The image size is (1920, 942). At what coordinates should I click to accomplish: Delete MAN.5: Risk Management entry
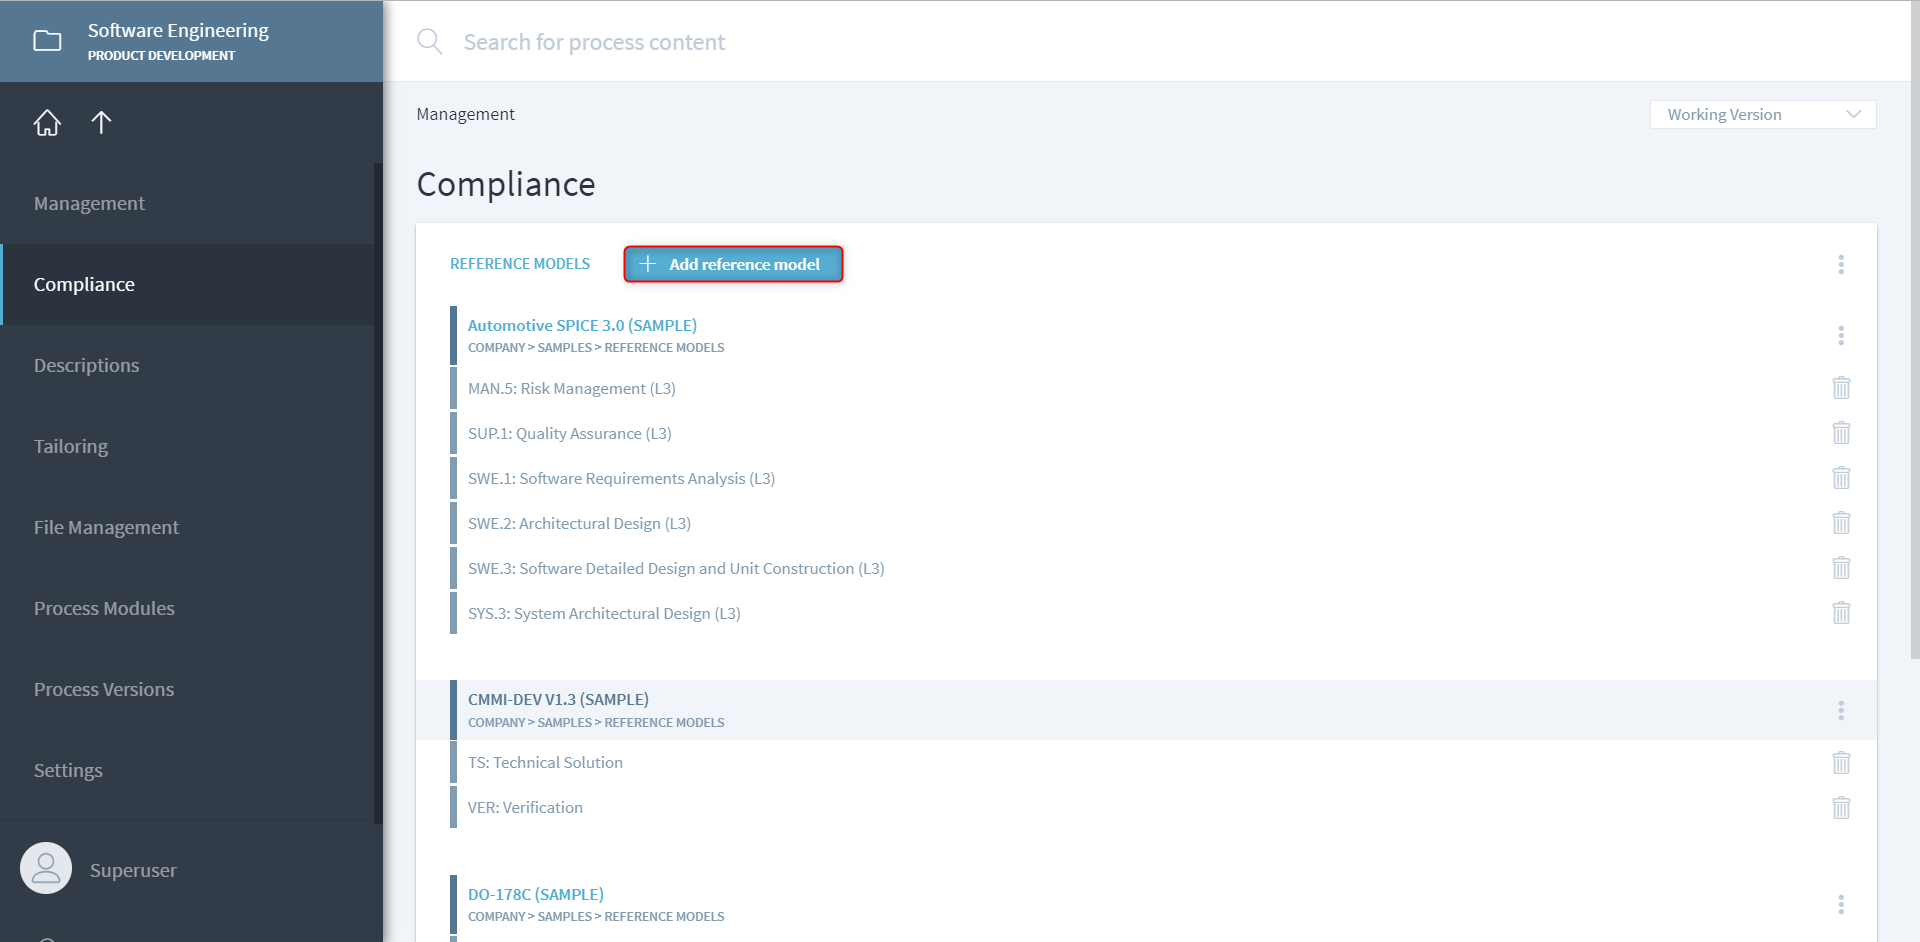click(x=1840, y=388)
